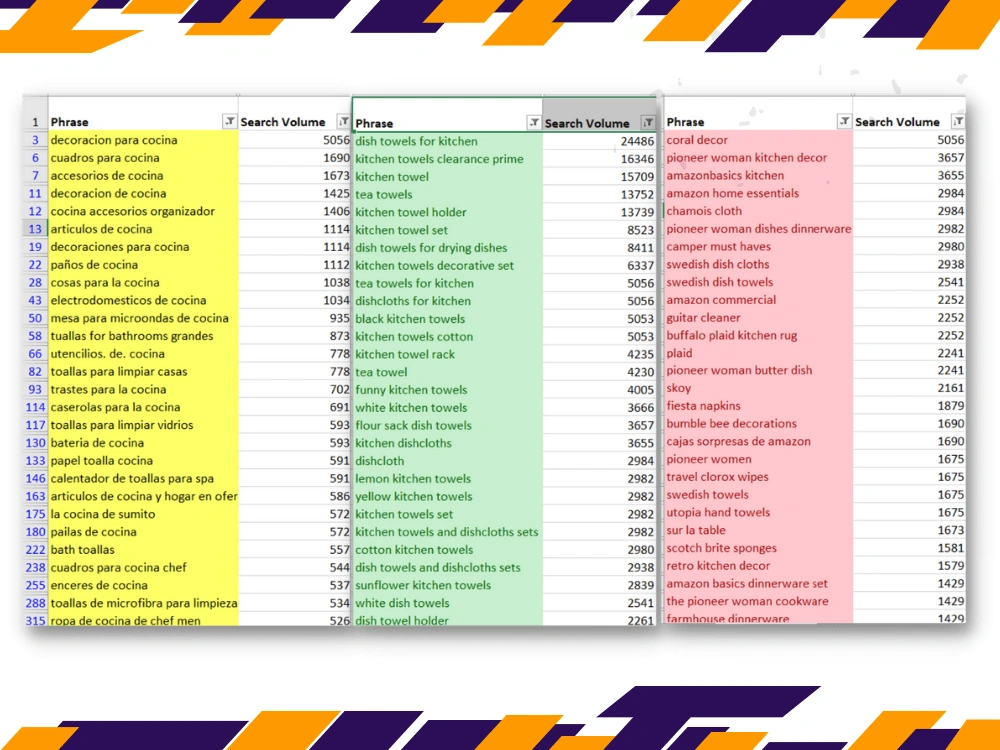This screenshot has height=750, width=1000.
Task: Click cell 'cuadros para cocina'
Action: 143,158
